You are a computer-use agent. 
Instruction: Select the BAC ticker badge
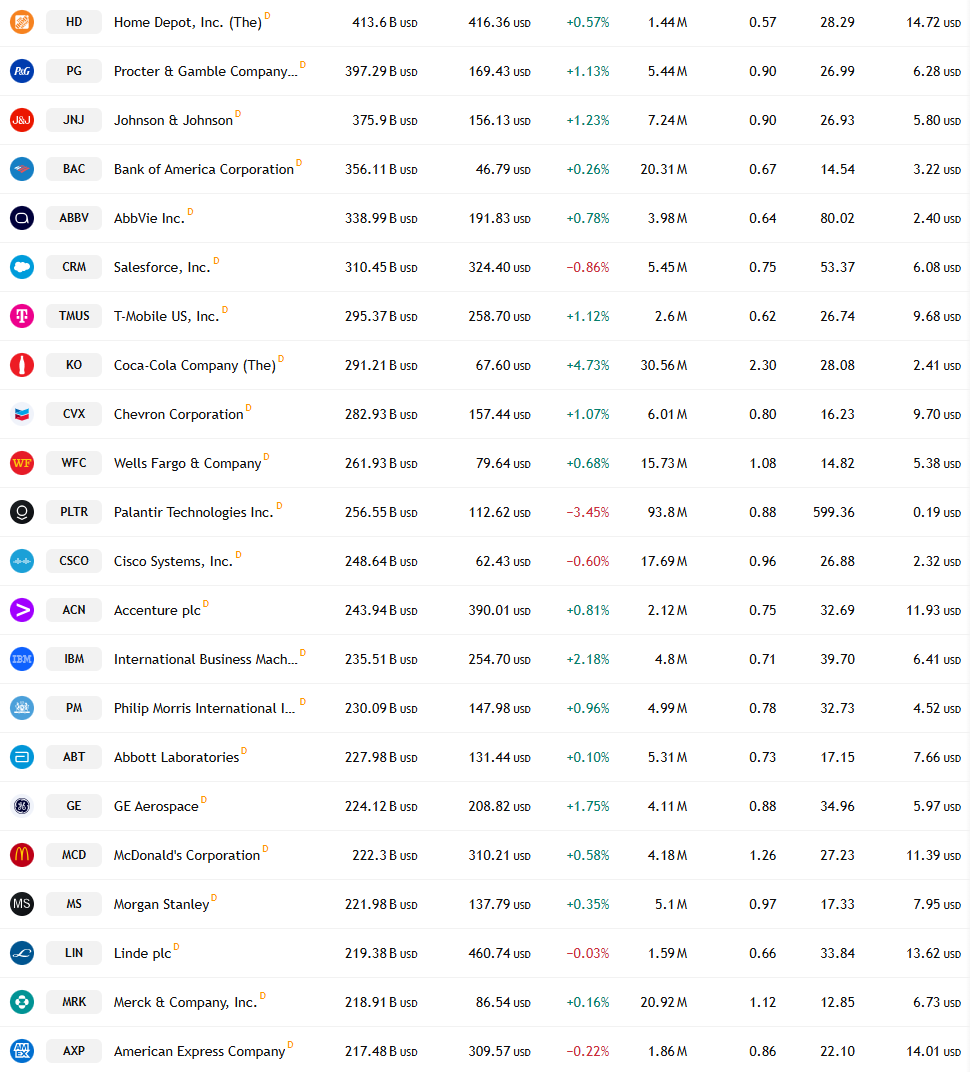click(x=74, y=169)
